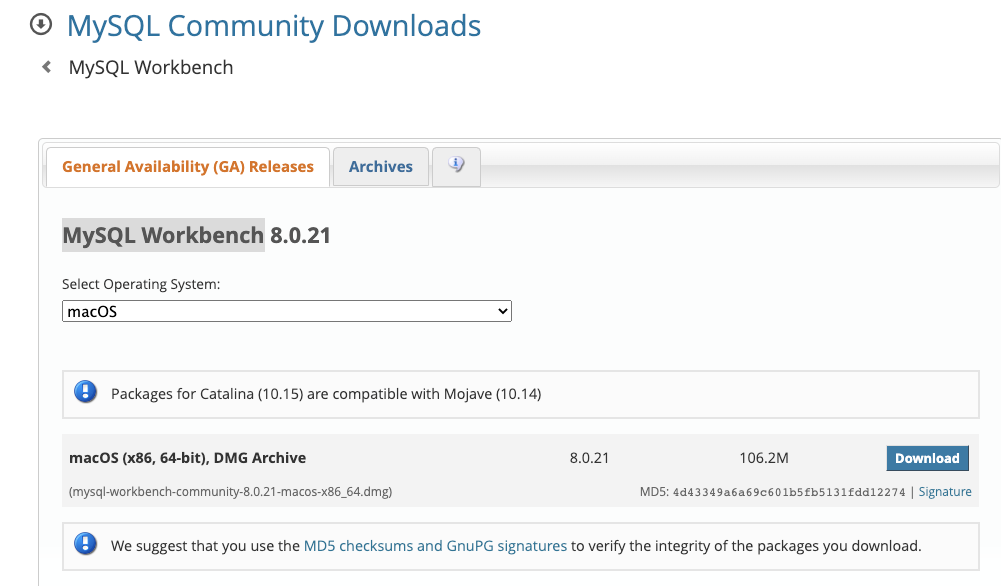Open the Select Operating System dropdown

(x=287, y=312)
